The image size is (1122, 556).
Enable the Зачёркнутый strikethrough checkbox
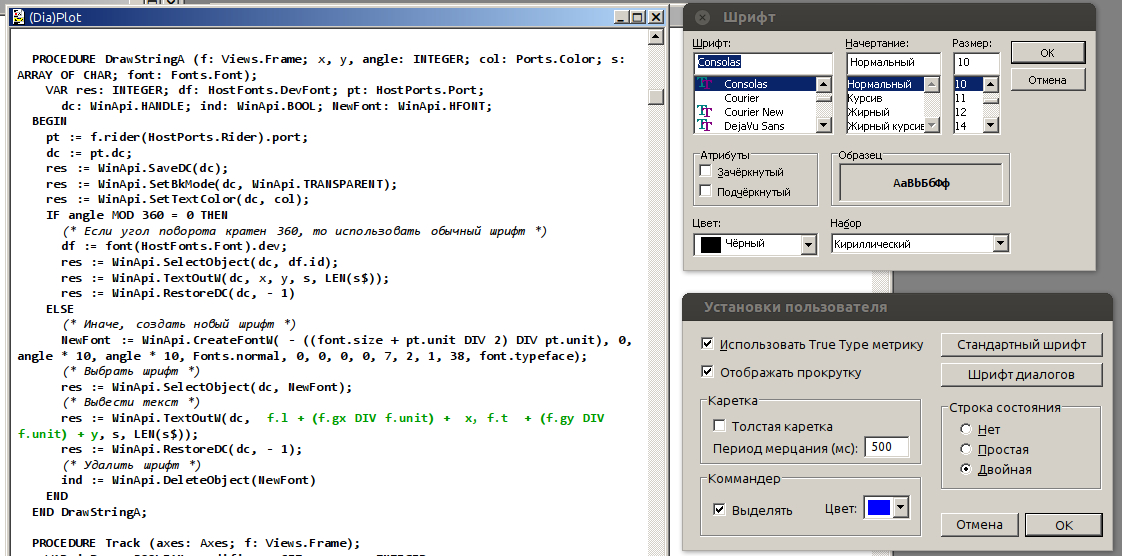[x=706, y=172]
